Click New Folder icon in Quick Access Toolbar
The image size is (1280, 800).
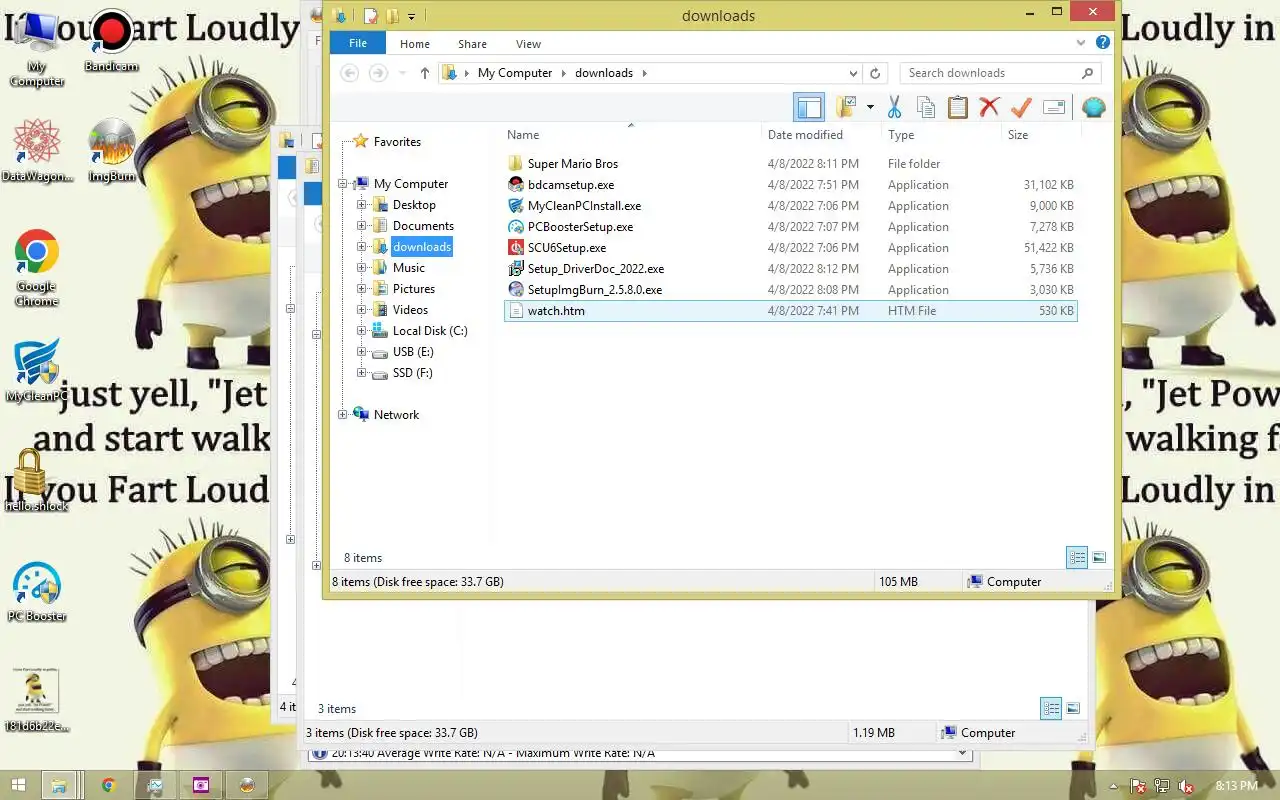(393, 16)
